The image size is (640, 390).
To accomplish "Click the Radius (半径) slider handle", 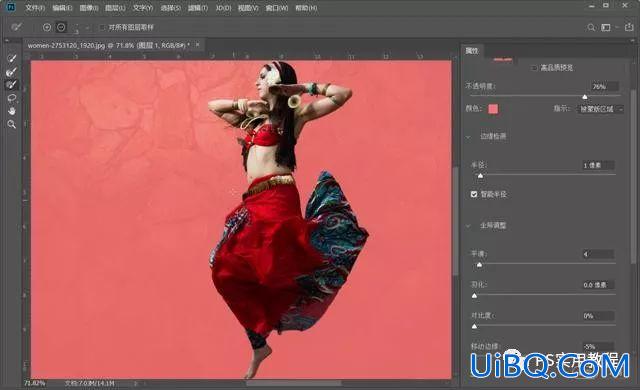I will 480,176.
